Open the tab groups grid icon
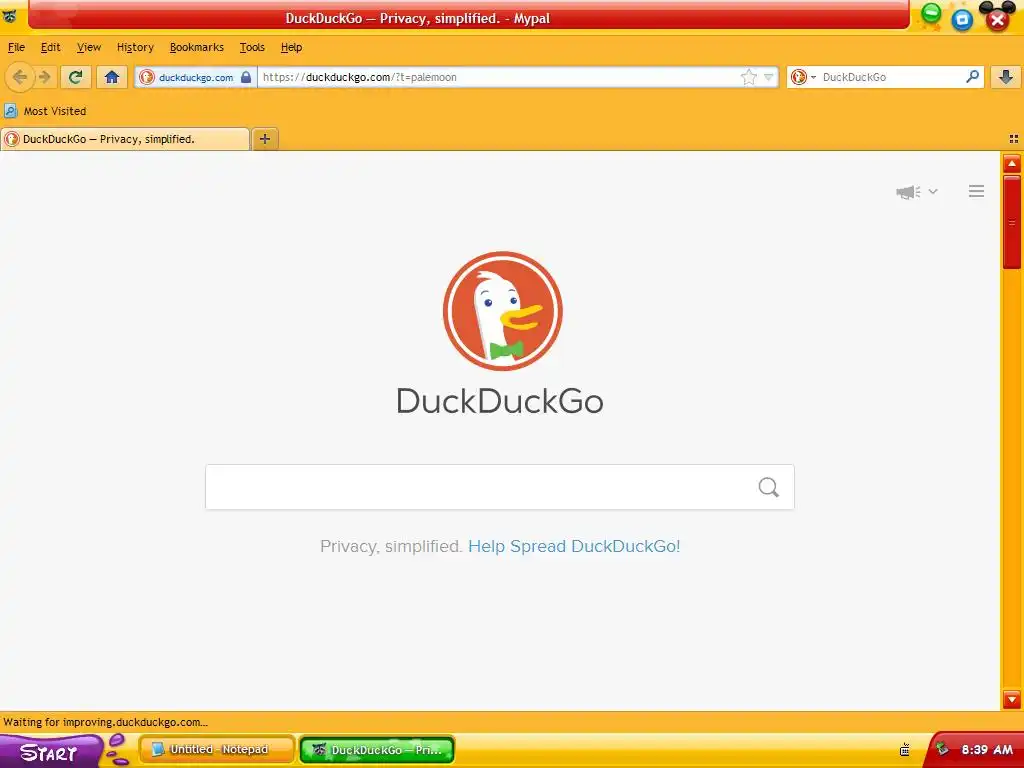The width and height of the screenshot is (1024, 768). [1014, 139]
